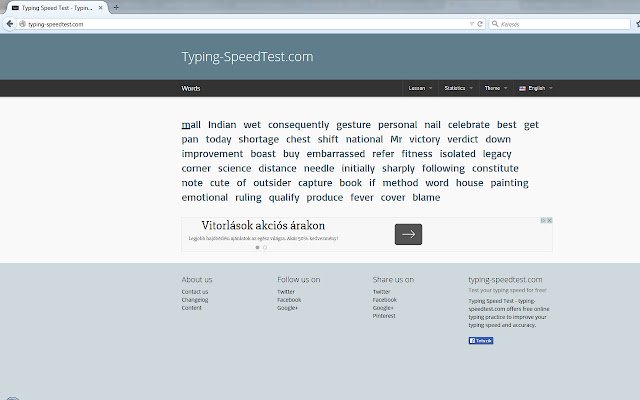640x400 pixels.
Task: Open the Theme dropdown menu
Action: pos(496,88)
